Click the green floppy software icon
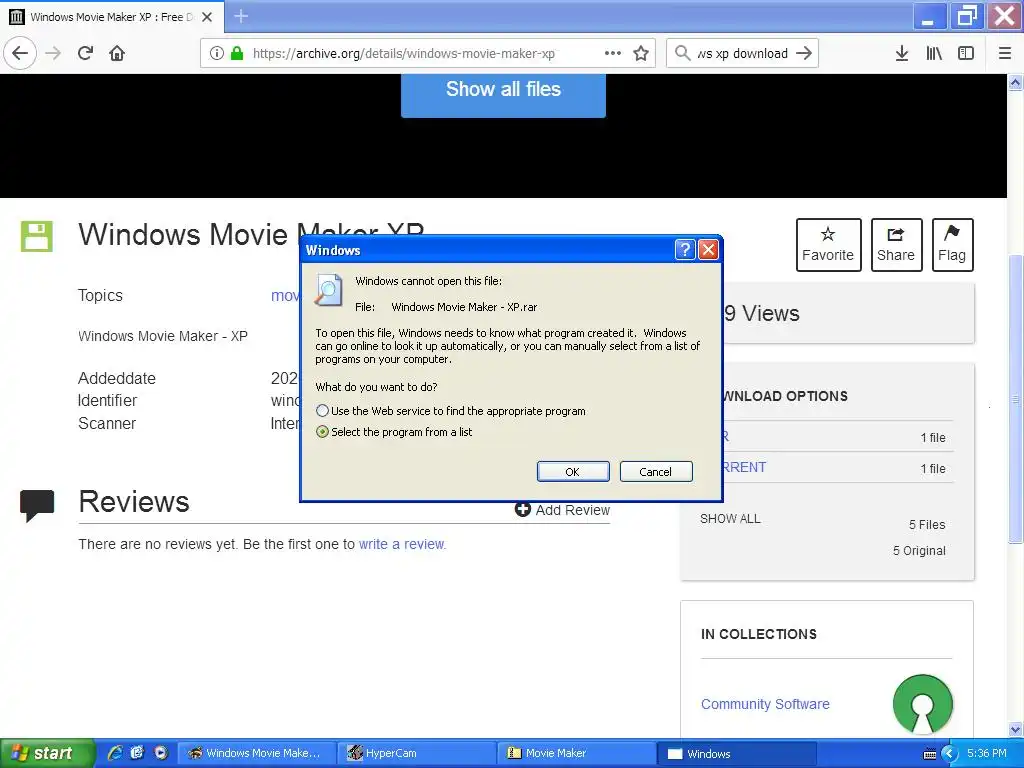 tap(37, 236)
